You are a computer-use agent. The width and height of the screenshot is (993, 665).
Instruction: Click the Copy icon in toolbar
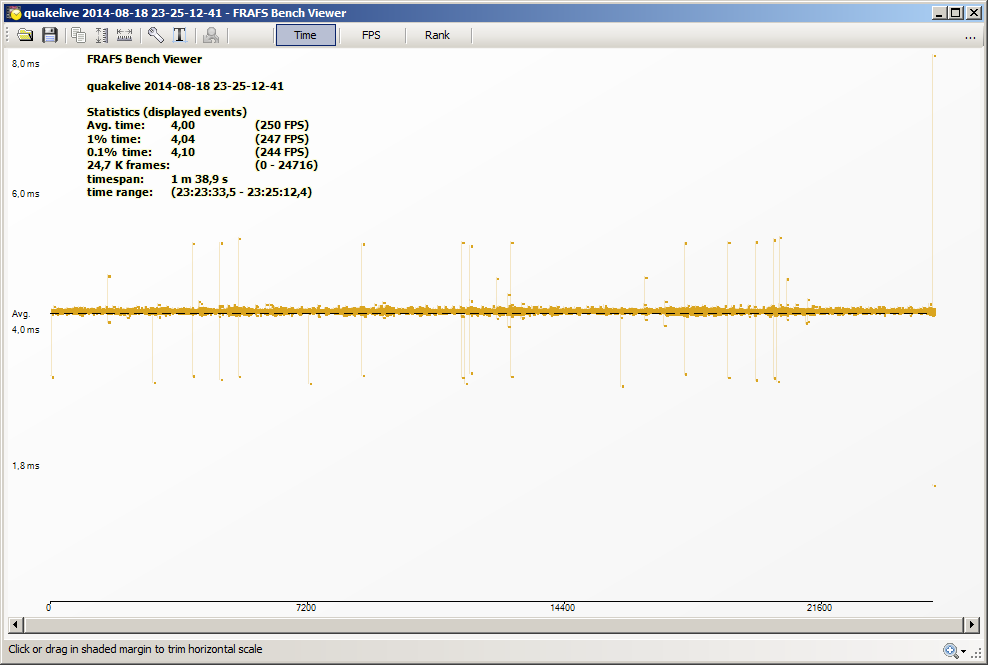78,35
